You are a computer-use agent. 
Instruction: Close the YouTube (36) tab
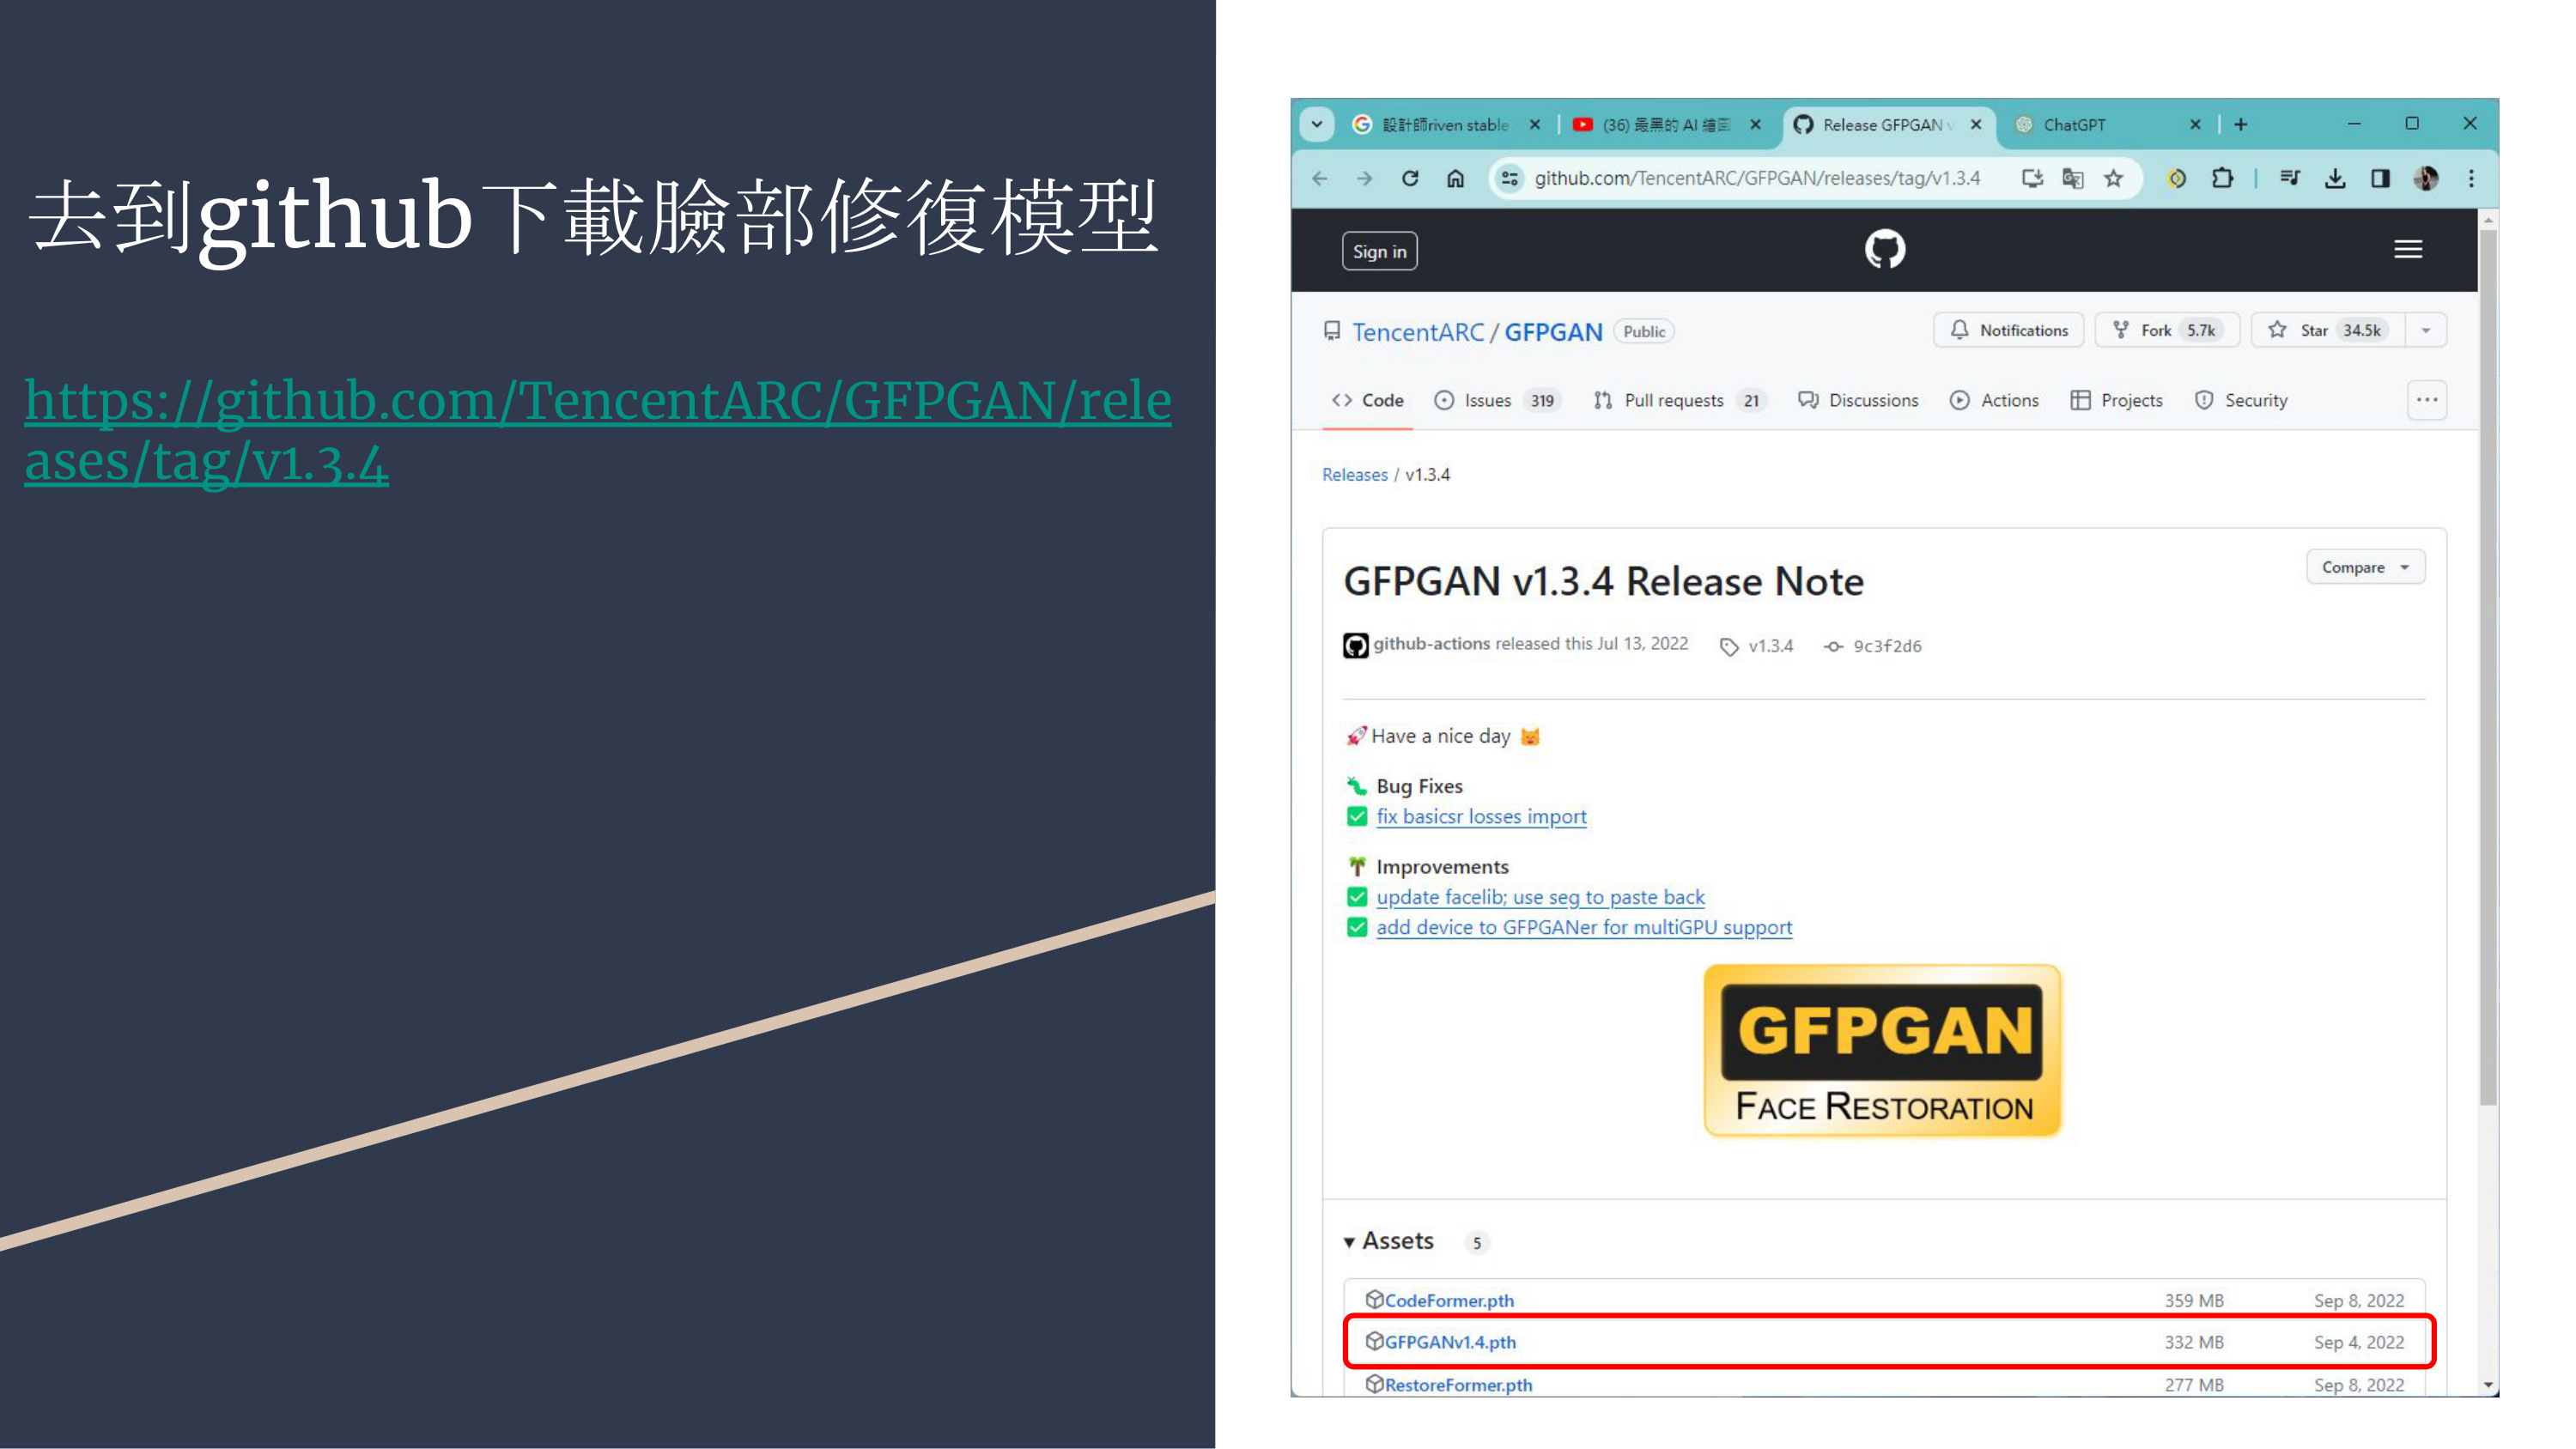(1755, 124)
